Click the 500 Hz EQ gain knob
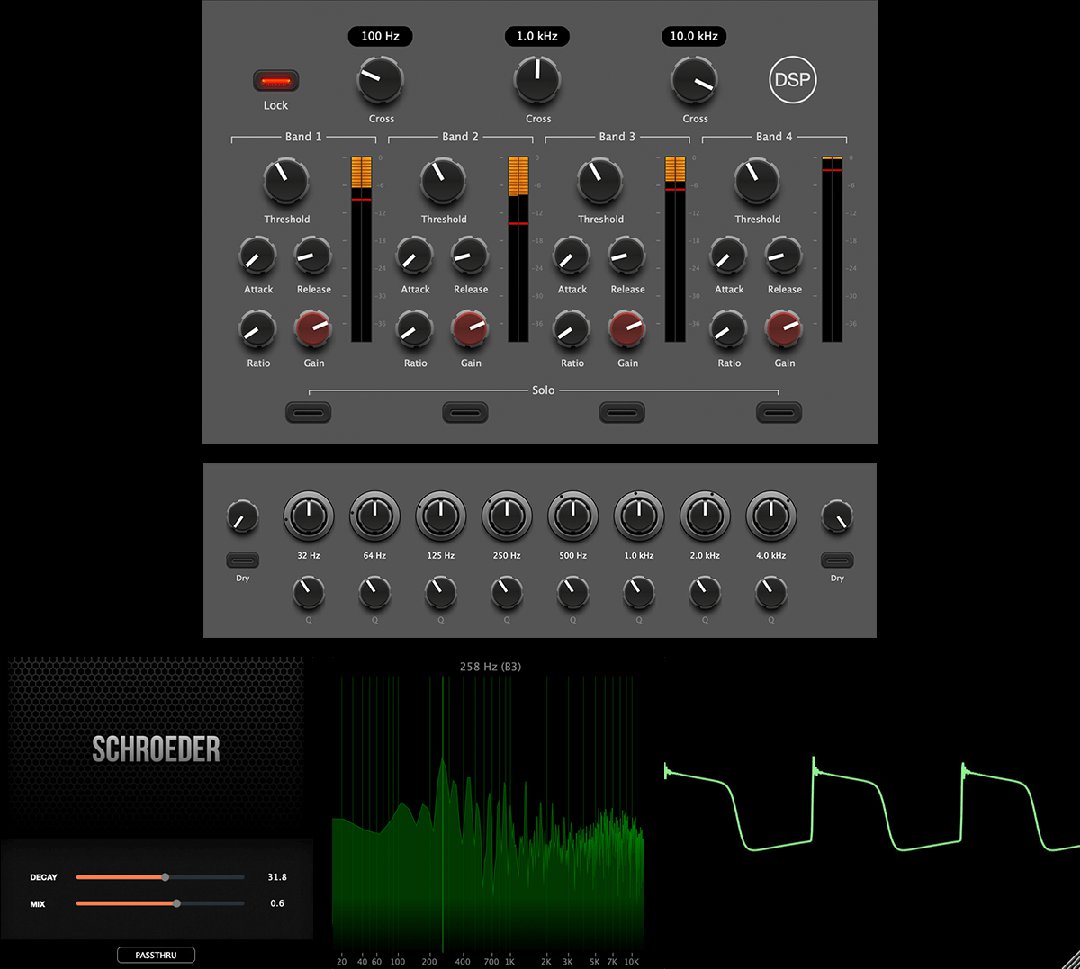 point(573,516)
